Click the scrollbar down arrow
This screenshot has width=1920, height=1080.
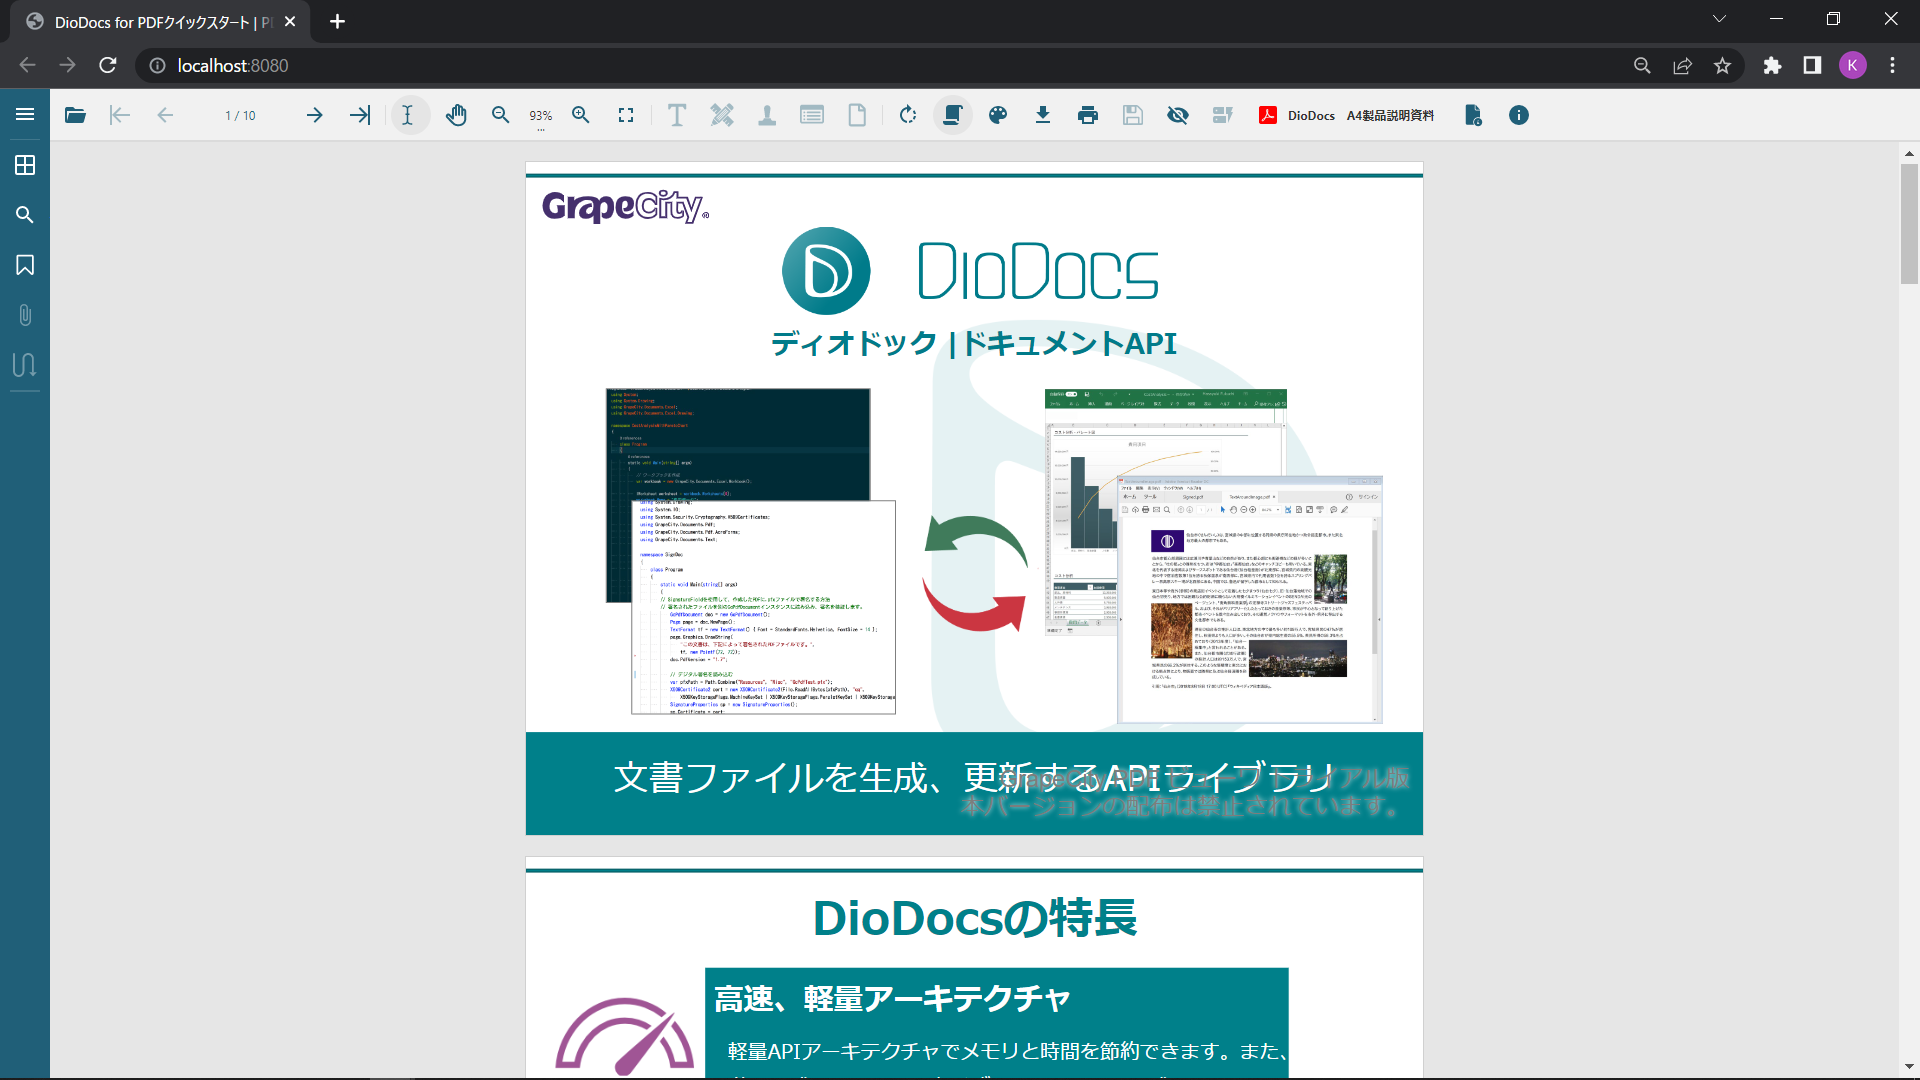point(1909,1067)
